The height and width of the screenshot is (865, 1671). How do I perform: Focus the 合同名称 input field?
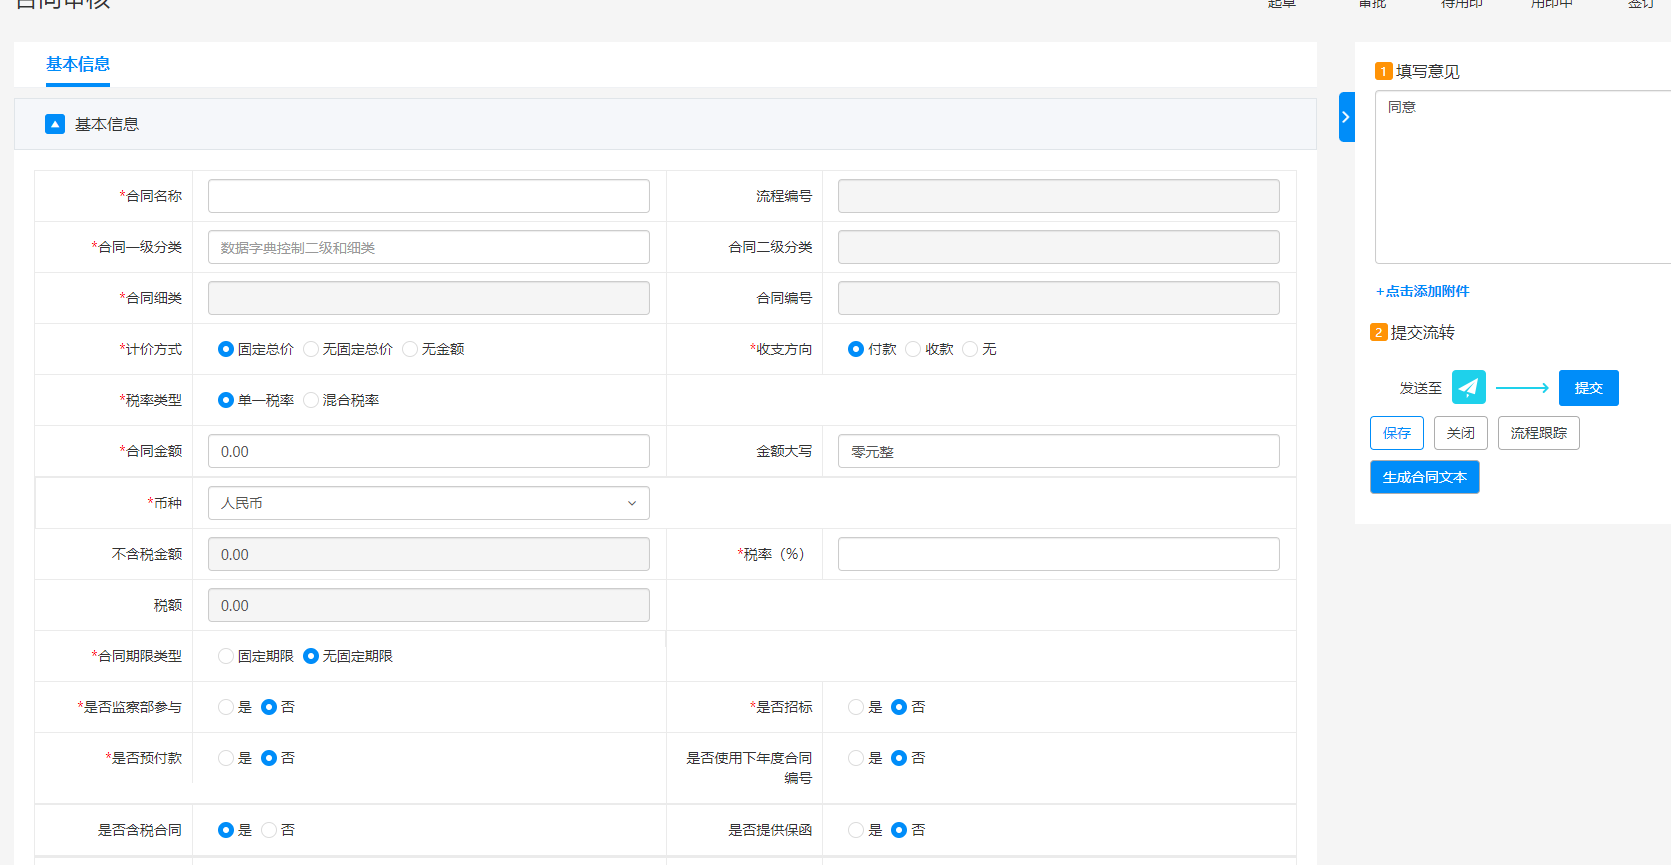tap(428, 196)
